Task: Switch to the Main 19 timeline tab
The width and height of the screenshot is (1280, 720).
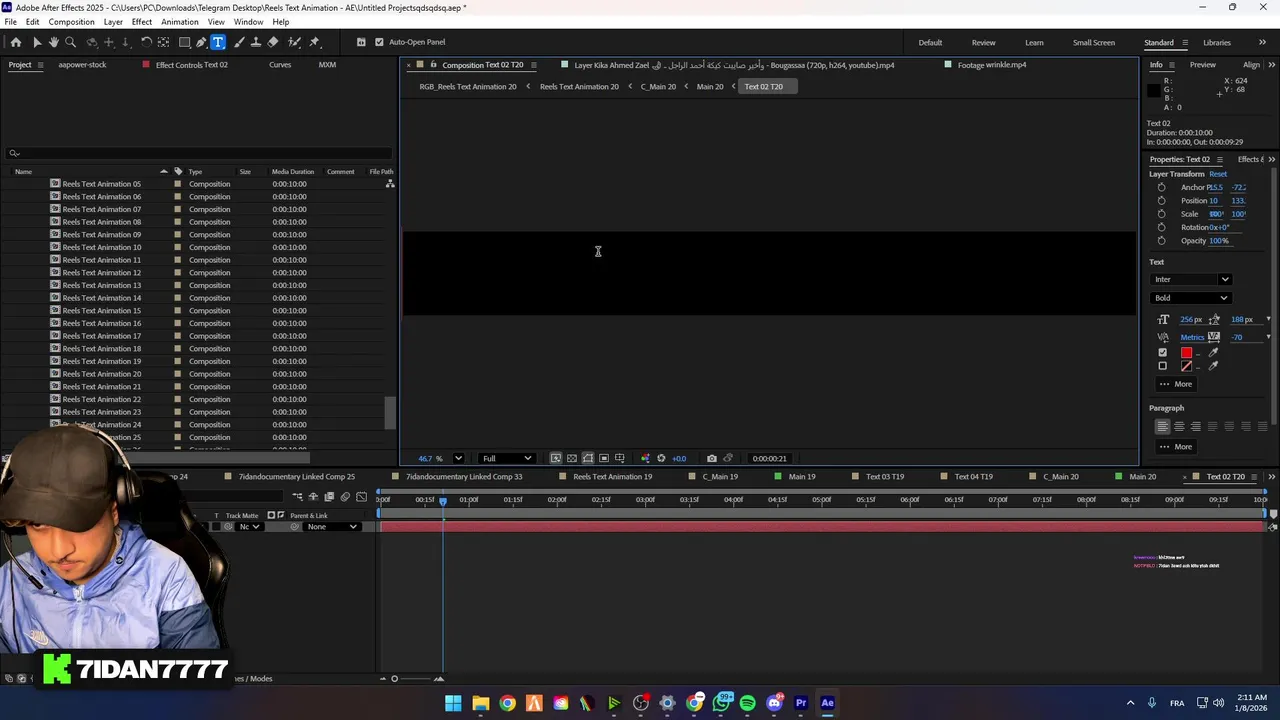Action: coord(801,477)
